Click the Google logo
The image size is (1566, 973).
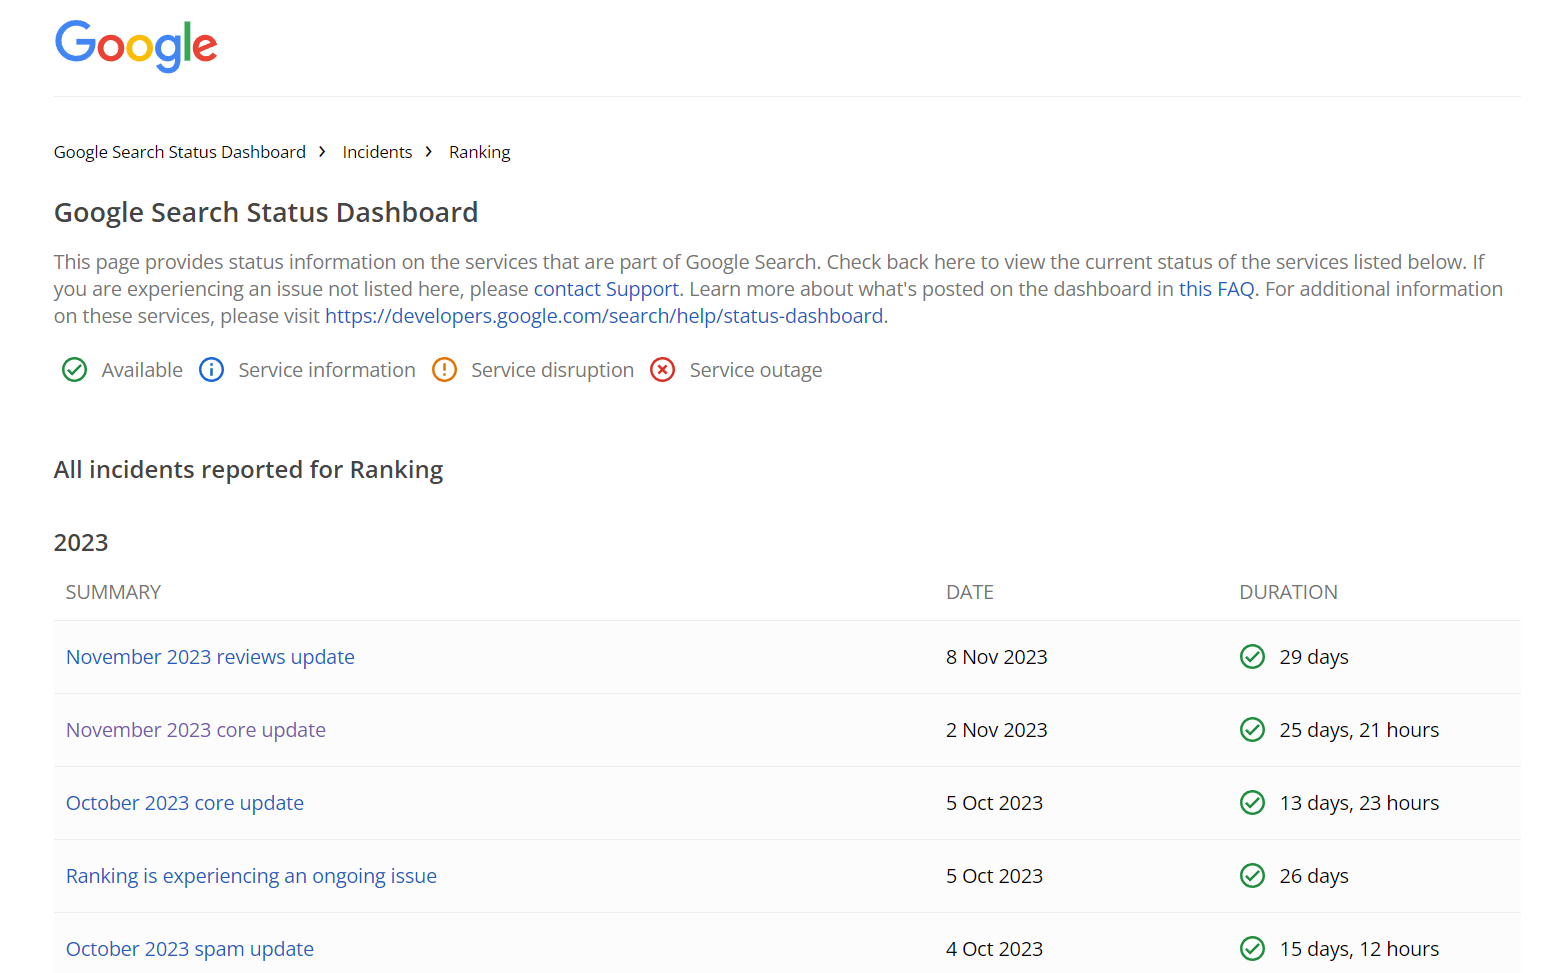click(136, 45)
